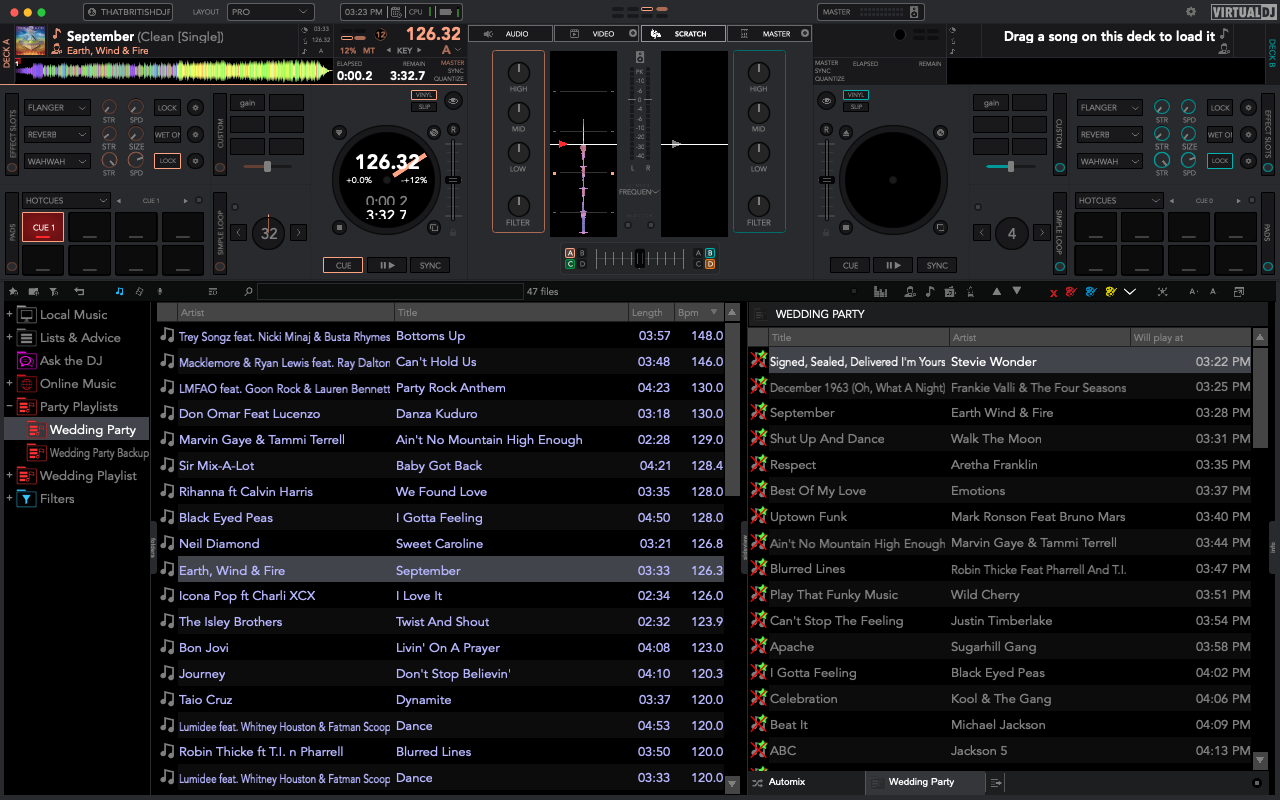
Task: Click deck B SYNC button
Action: [937, 265]
